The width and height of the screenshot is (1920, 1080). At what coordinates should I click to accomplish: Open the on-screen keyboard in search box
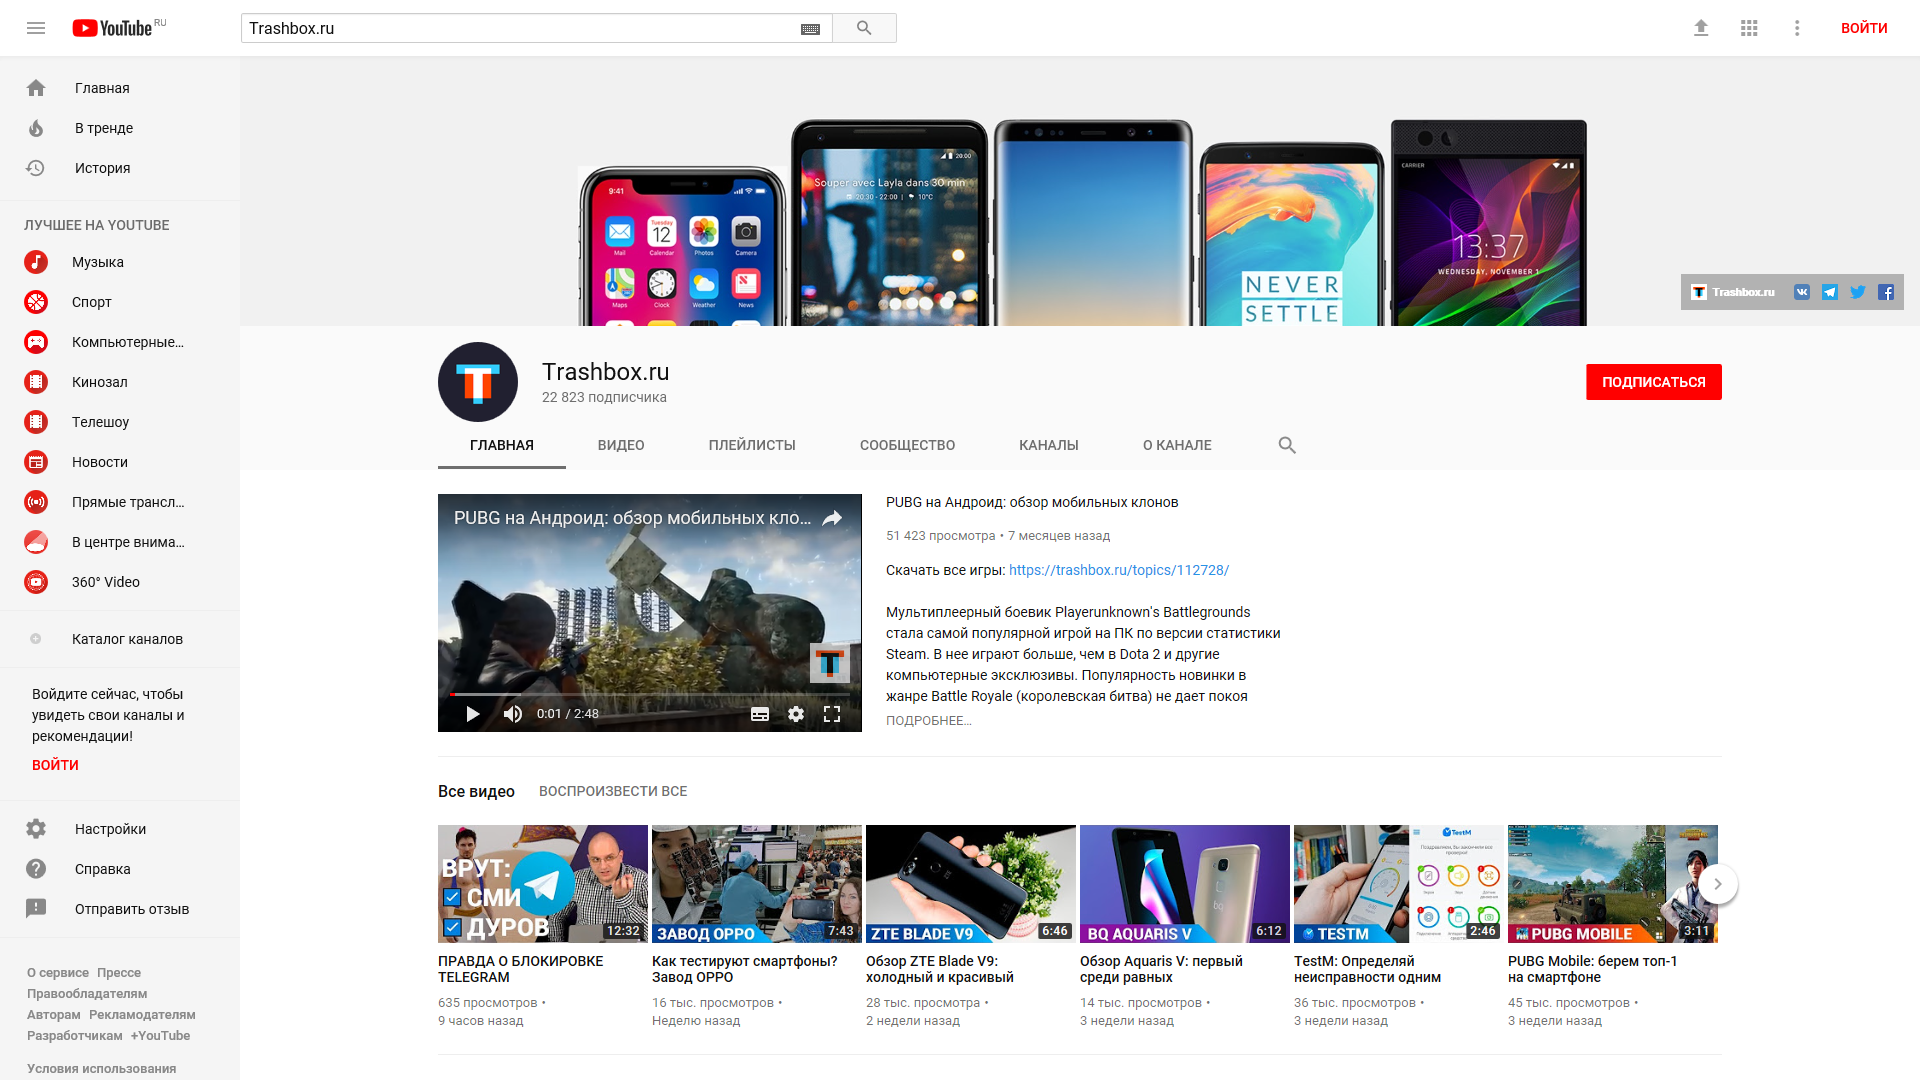[x=810, y=29]
